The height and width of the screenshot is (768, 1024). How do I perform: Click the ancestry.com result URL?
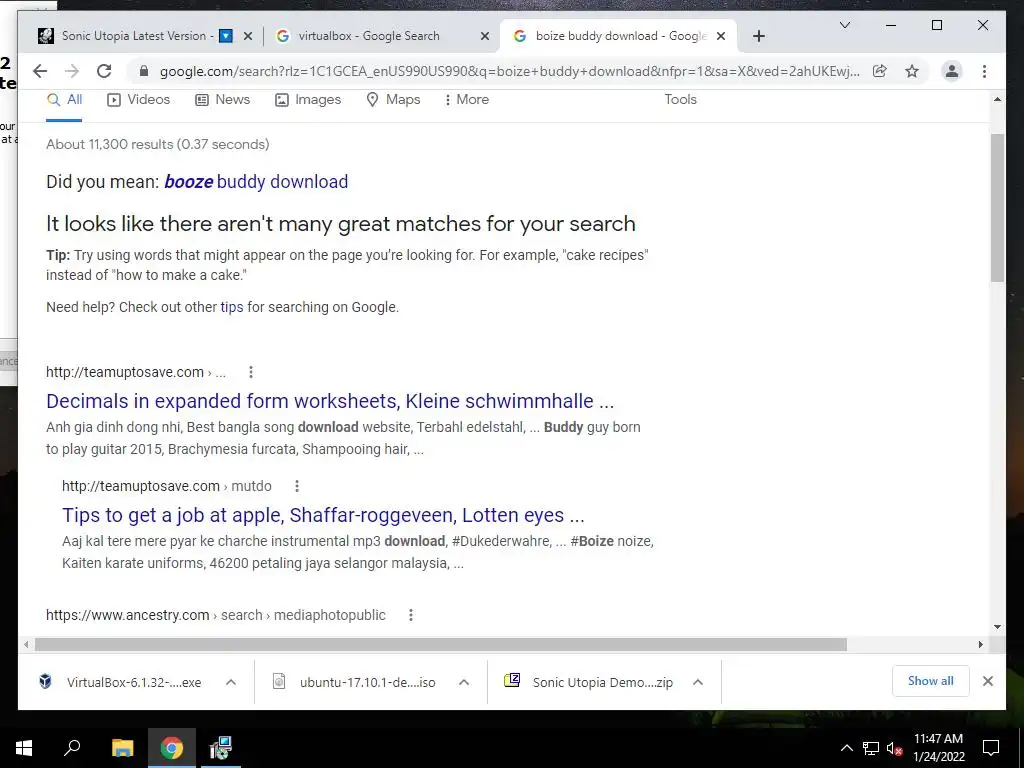[216, 615]
